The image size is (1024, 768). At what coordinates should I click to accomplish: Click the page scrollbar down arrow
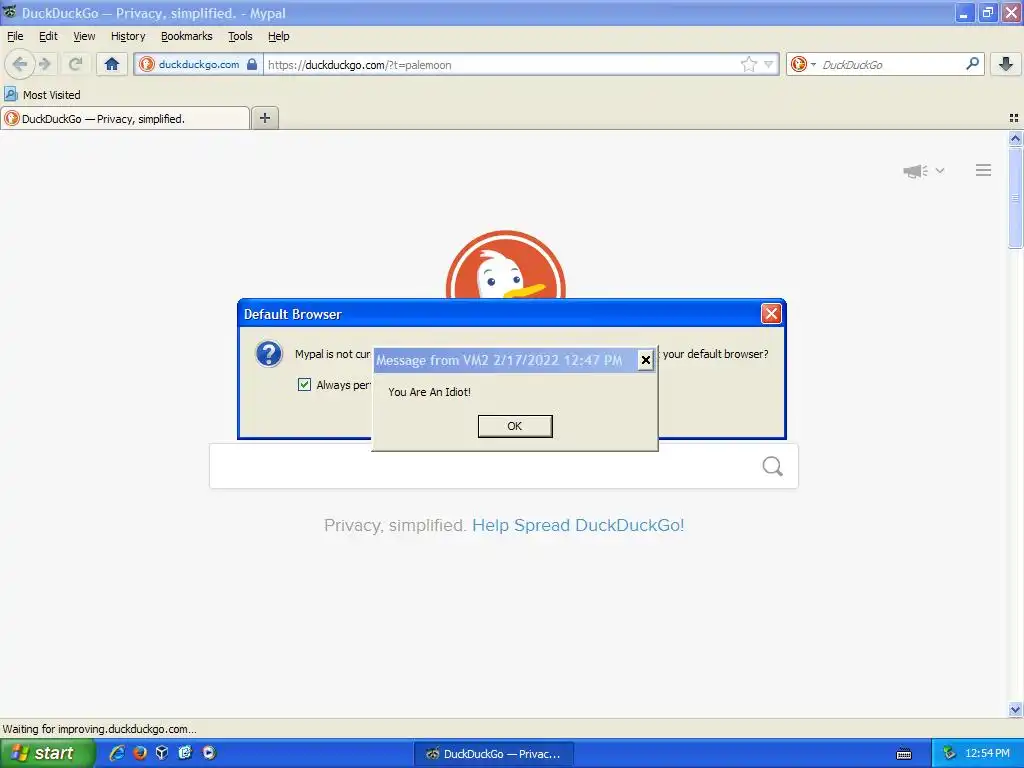[x=1015, y=710]
